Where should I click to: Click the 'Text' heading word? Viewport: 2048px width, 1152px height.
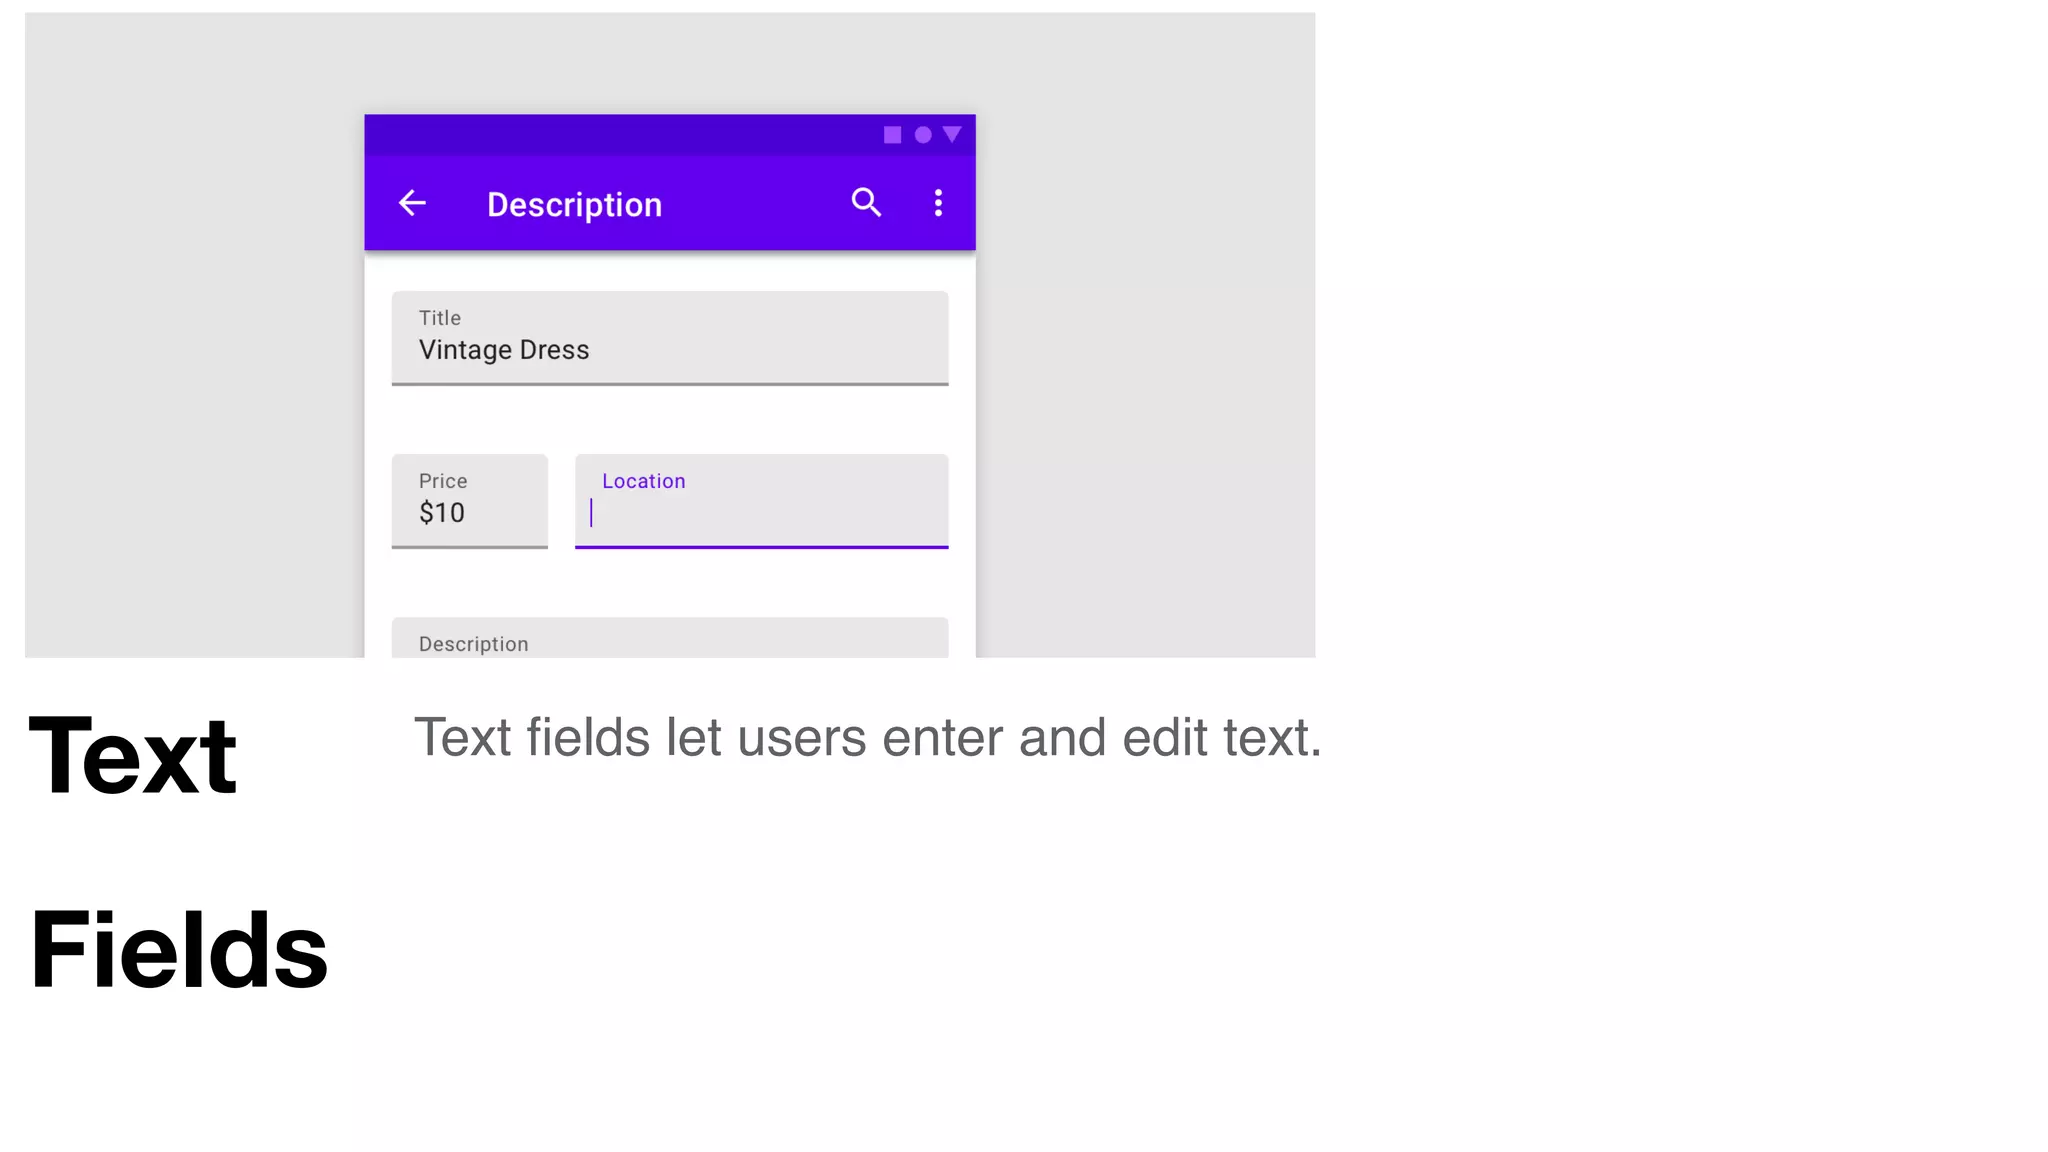coord(133,755)
